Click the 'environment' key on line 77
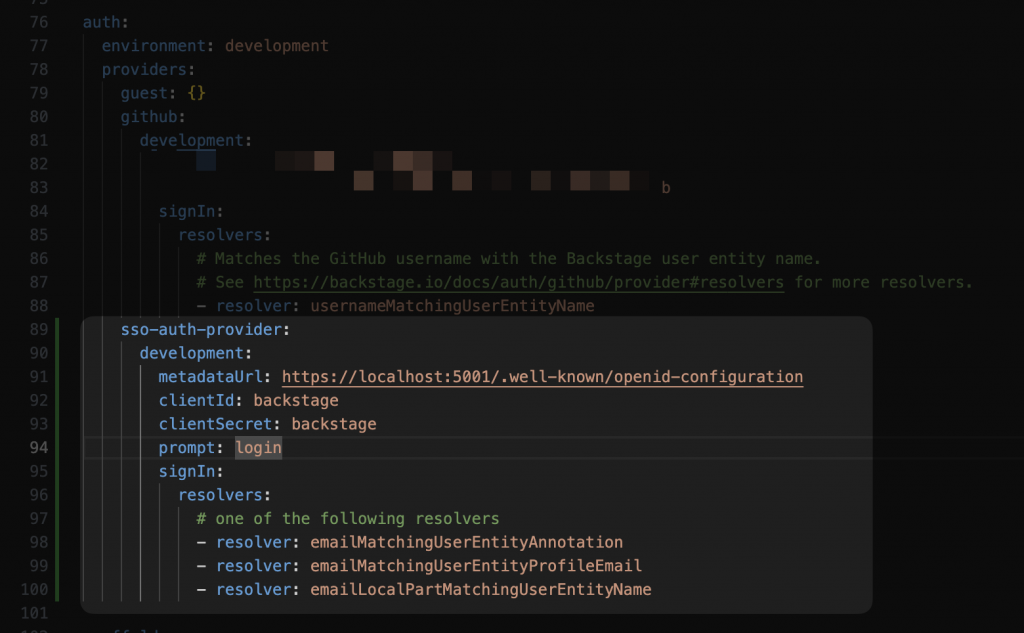 tap(153, 46)
